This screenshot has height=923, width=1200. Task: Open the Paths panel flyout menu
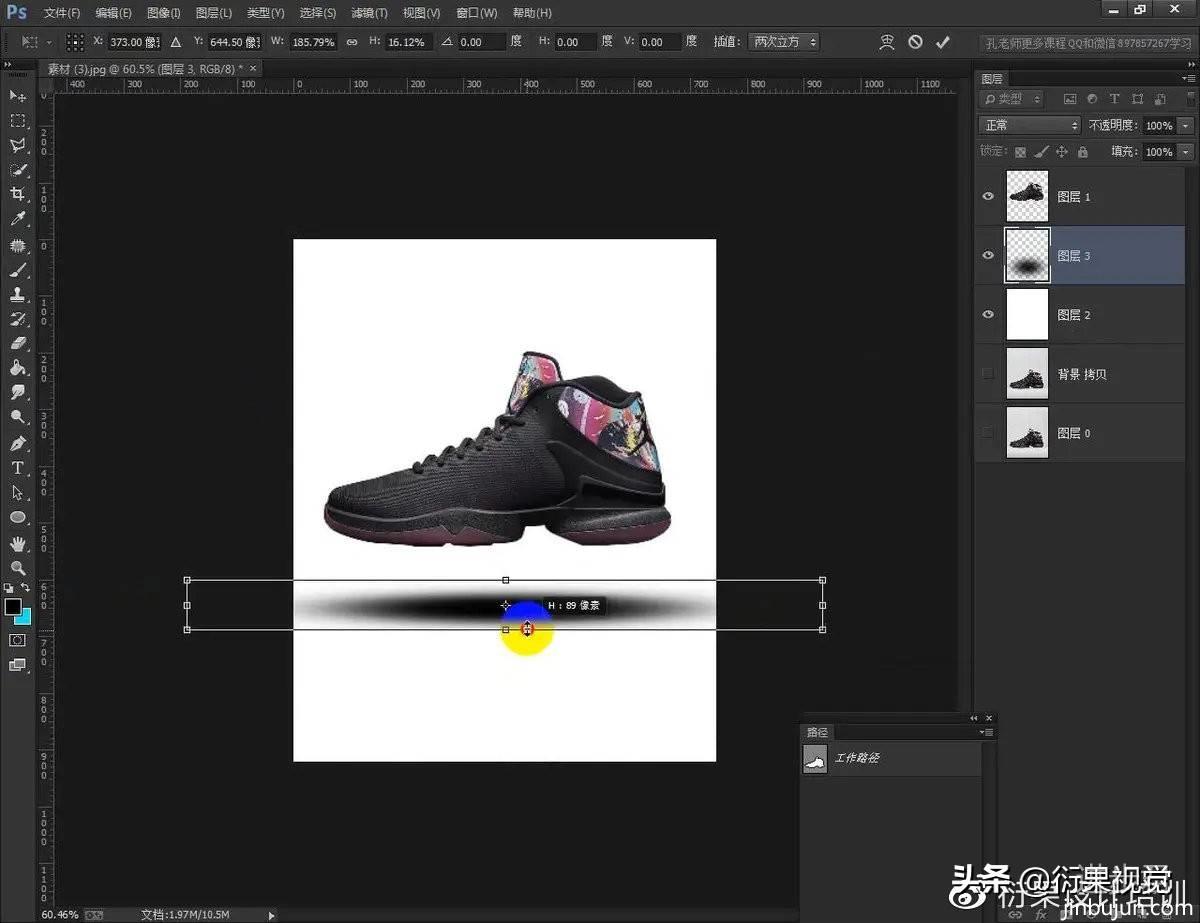click(987, 732)
